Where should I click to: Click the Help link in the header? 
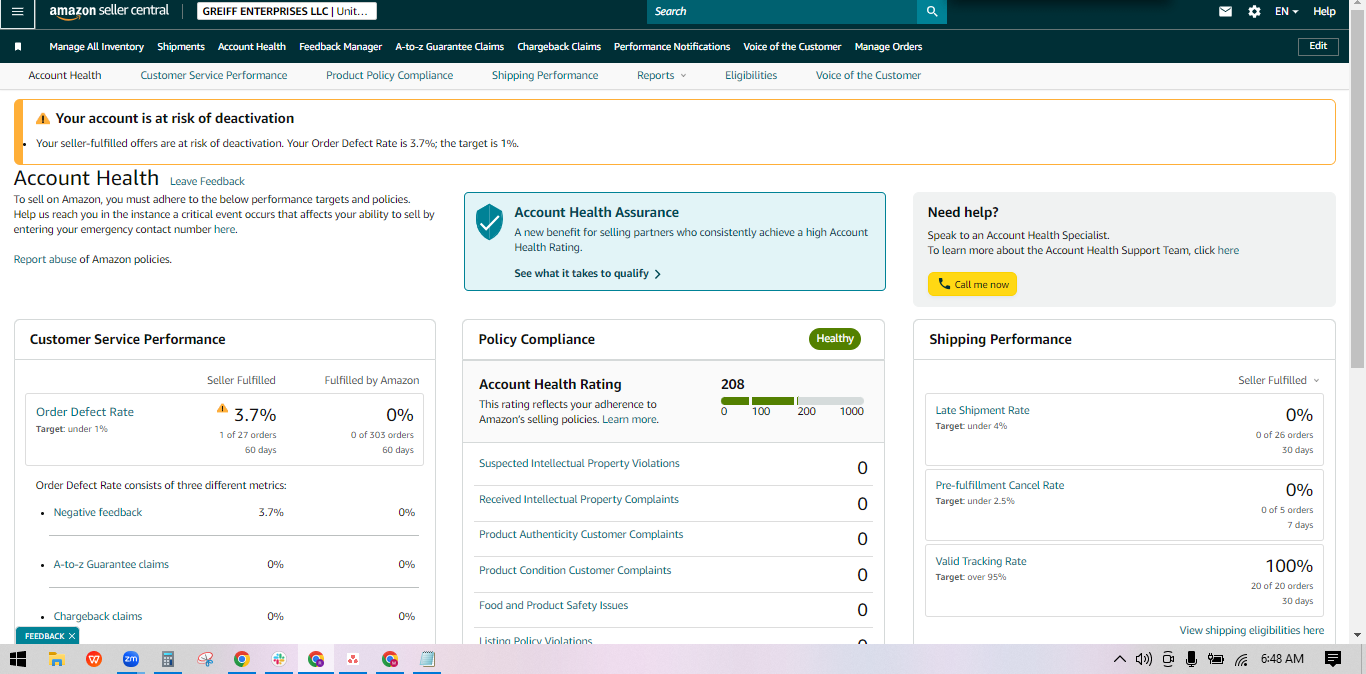tap(1324, 12)
